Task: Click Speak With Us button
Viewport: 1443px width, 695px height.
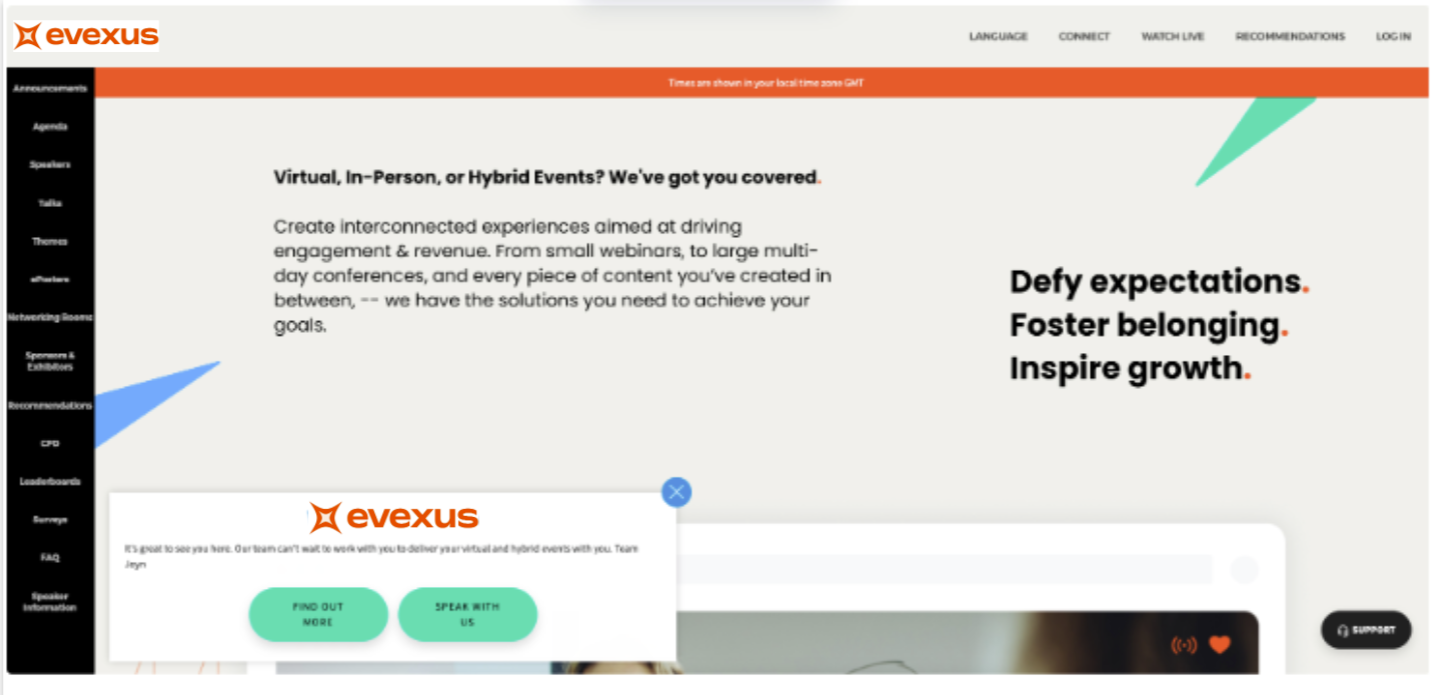Action: tap(467, 614)
